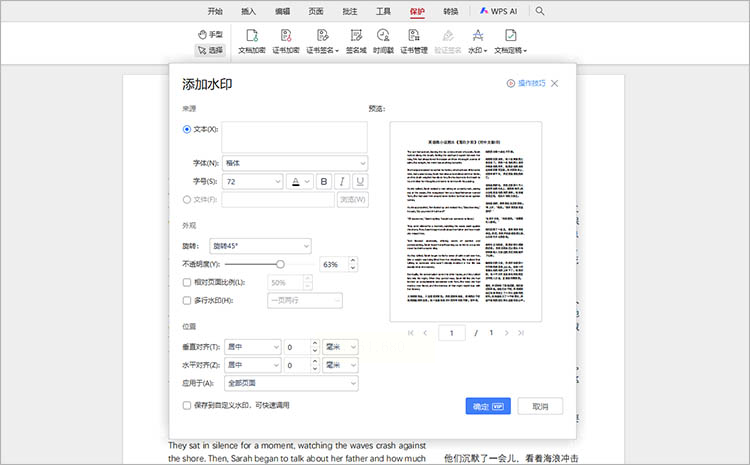Enable 相对页面比例 checkbox
Screen dimensions: 750x465
pos(187,283)
